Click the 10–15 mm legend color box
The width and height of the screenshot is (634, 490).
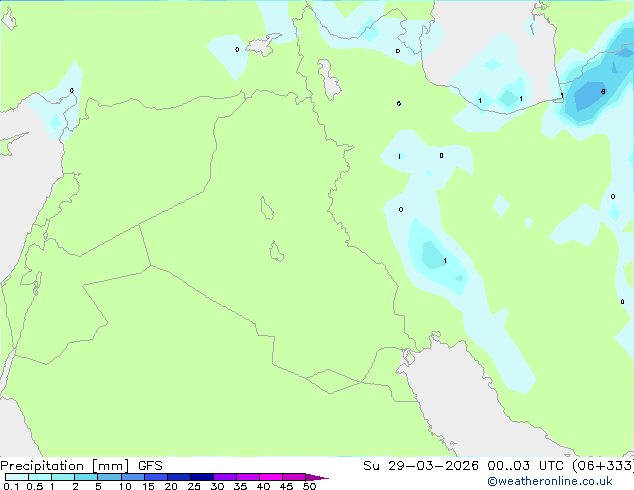pos(133,477)
